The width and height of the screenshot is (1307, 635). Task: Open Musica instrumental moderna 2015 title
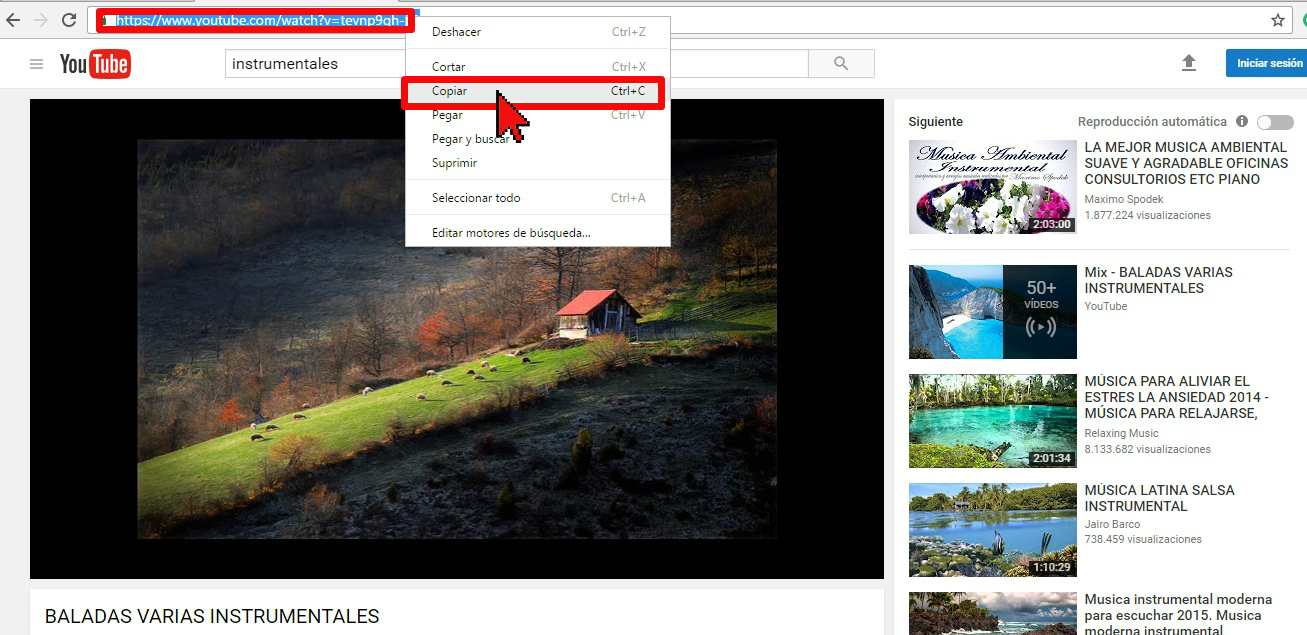(1179, 614)
